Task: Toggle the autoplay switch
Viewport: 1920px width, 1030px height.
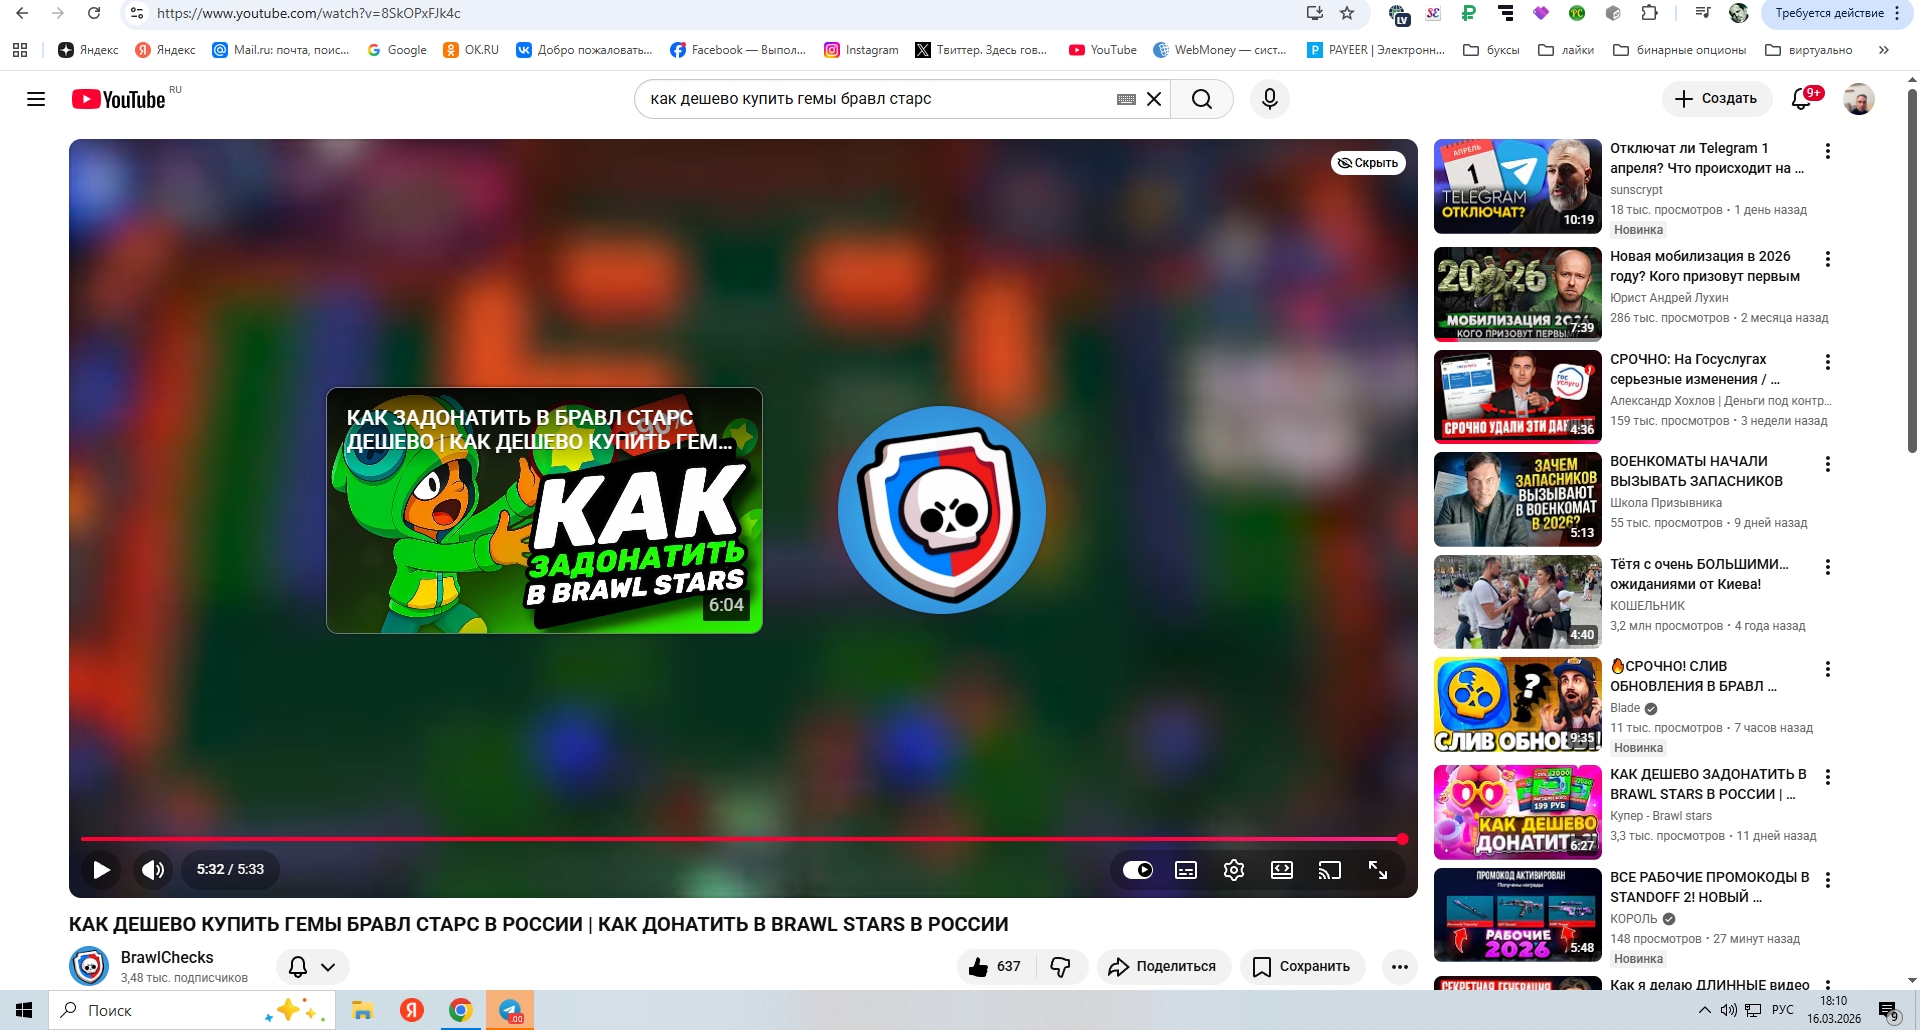Action: click(x=1138, y=870)
